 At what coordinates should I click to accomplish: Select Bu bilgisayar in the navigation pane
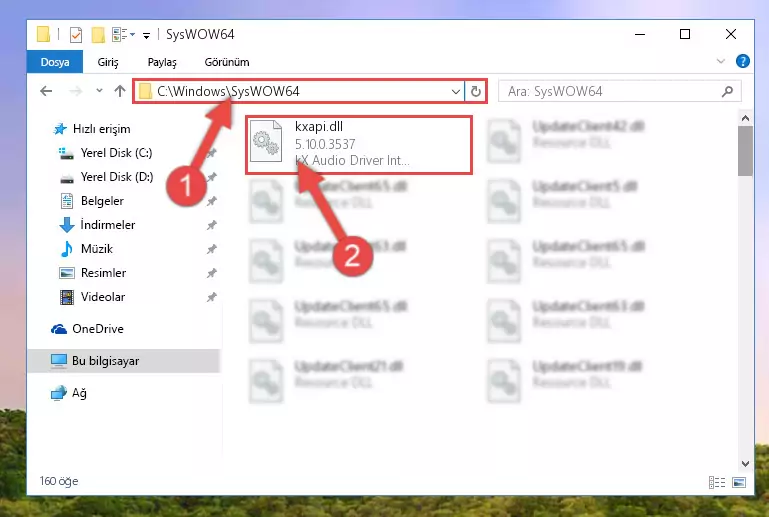point(124,361)
